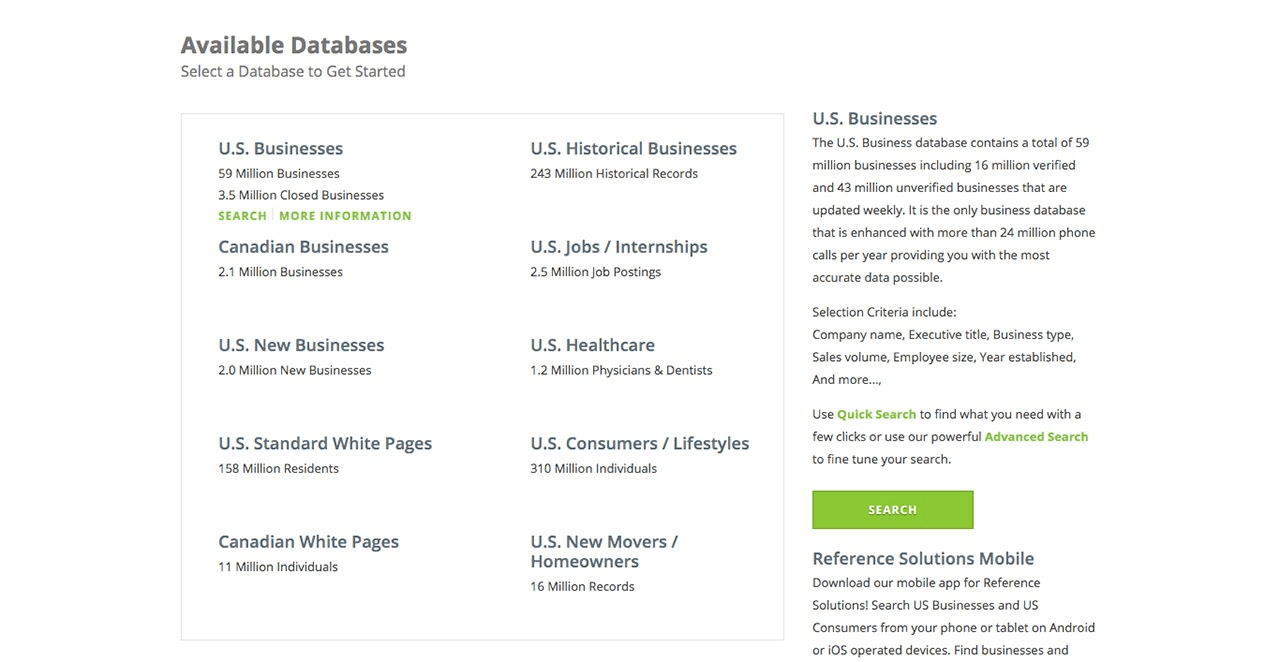The height and width of the screenshot is (662, 1280).
Task: Choose U.S. Standard White Pages
Action: click(x=325, y=443)
